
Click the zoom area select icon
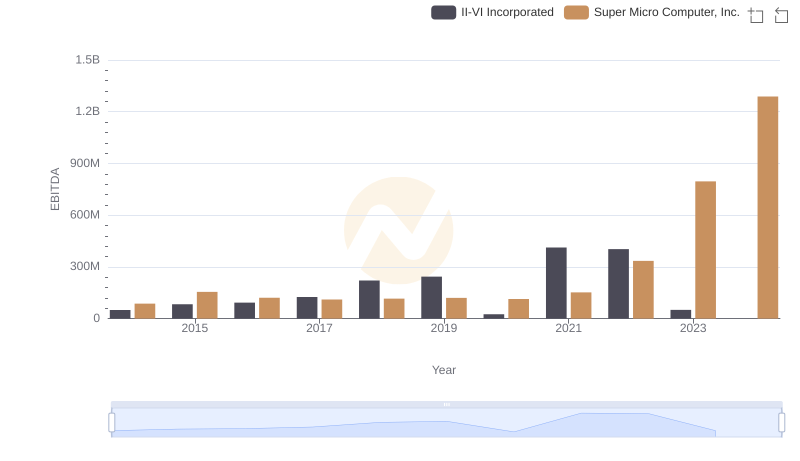point(756,15)
